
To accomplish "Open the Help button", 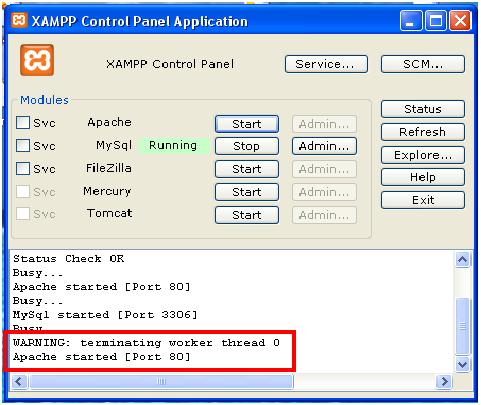I will point(423,177).
